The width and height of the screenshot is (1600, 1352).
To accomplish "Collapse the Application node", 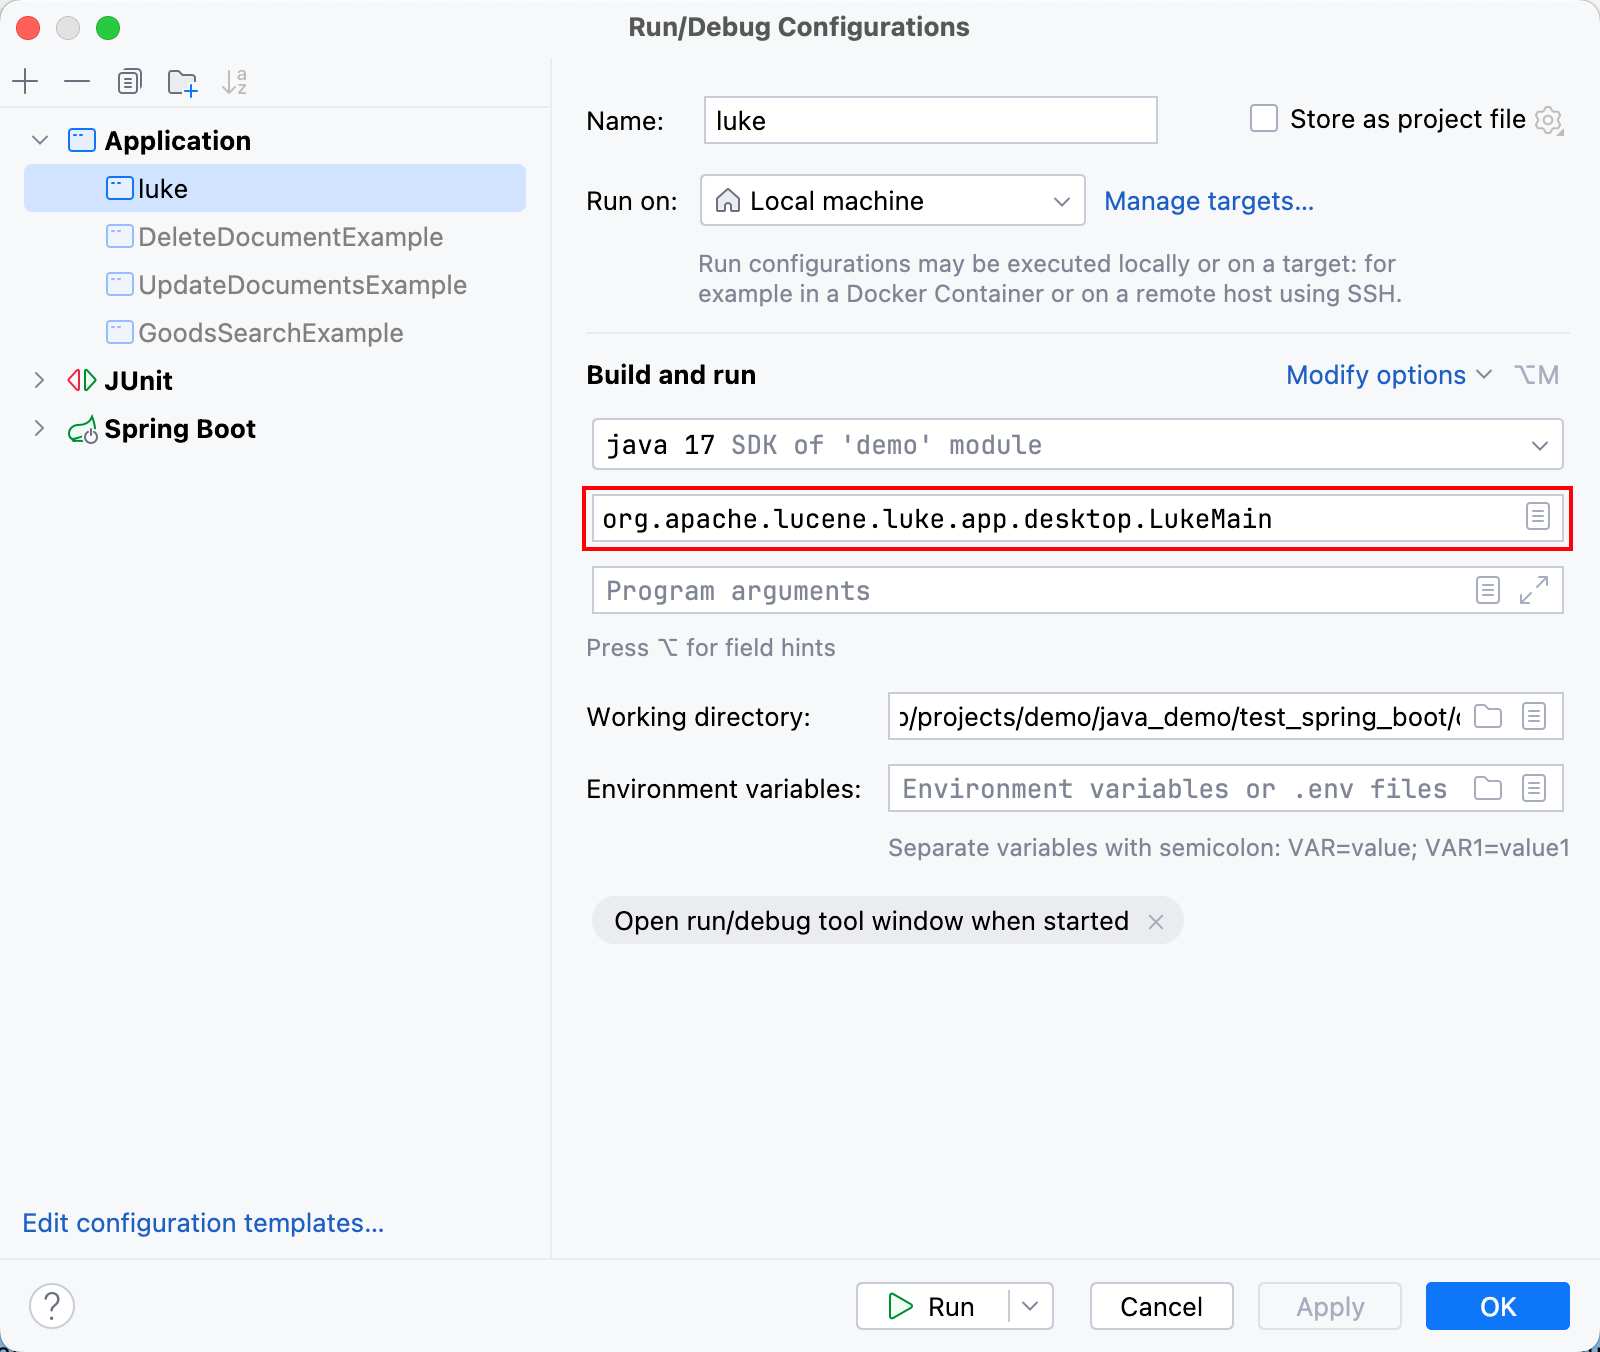I will 40,140.
